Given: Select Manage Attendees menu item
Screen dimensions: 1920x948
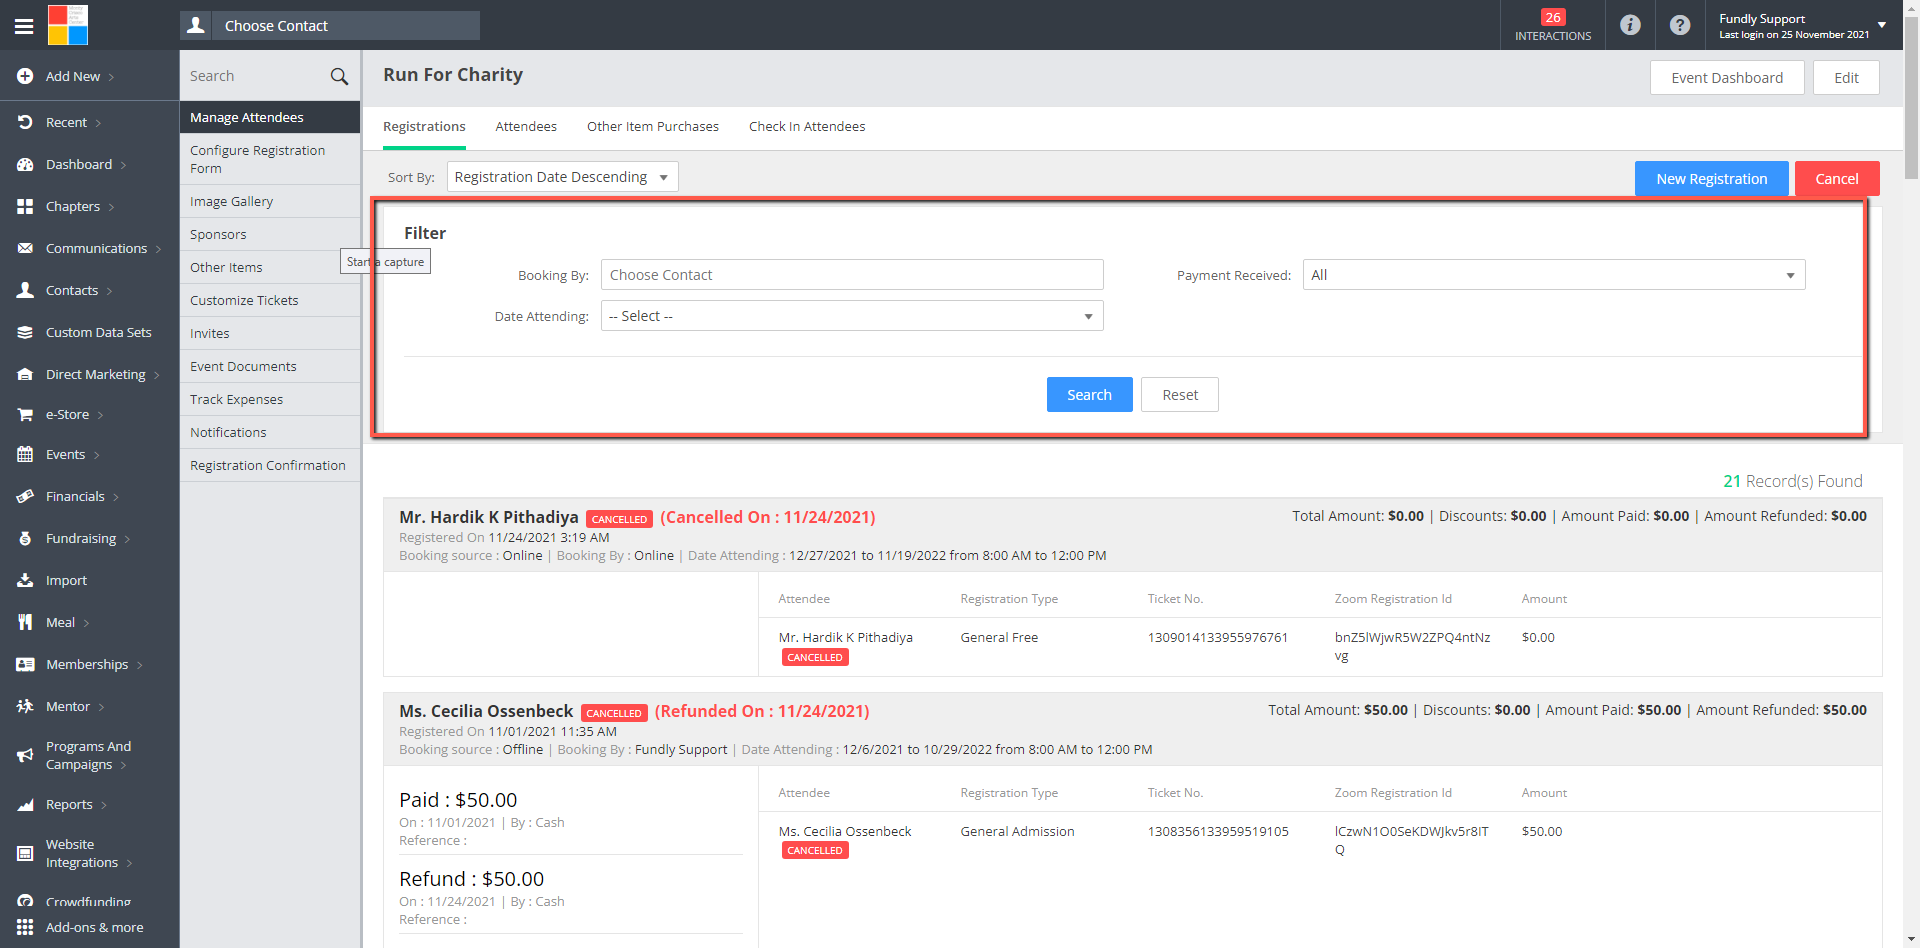Looking at the screenshot, I should click(270, 117).
